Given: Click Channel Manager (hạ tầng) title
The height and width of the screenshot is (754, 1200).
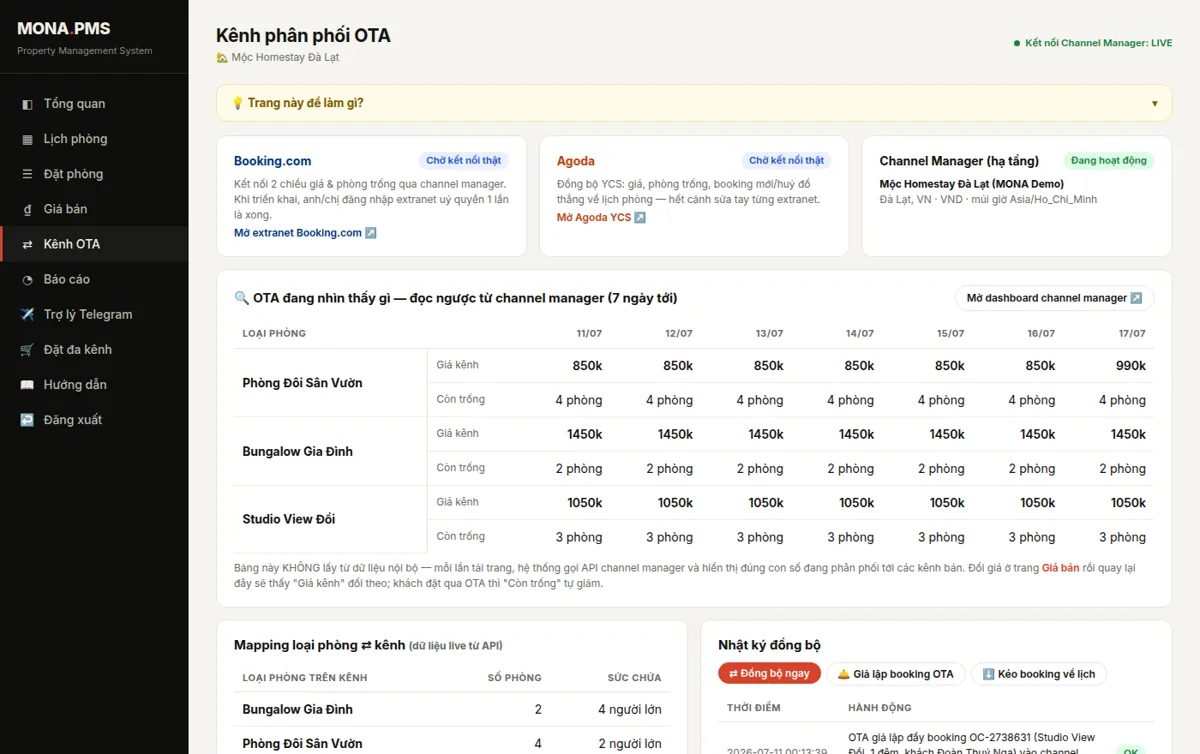Looking at the screenshot, I should (959, 161).
